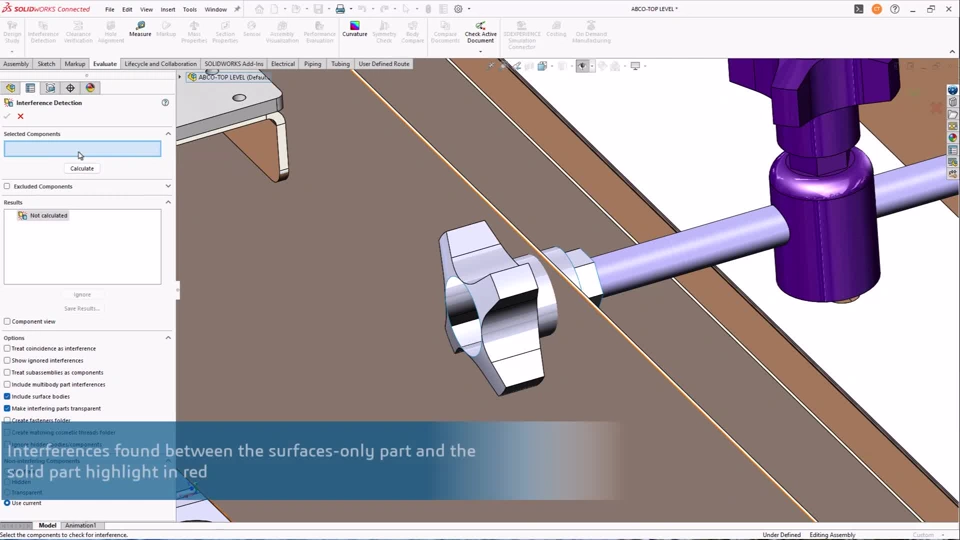960x540 pixels.
Task: Select the Measure tool
Action: click(140, 29)
